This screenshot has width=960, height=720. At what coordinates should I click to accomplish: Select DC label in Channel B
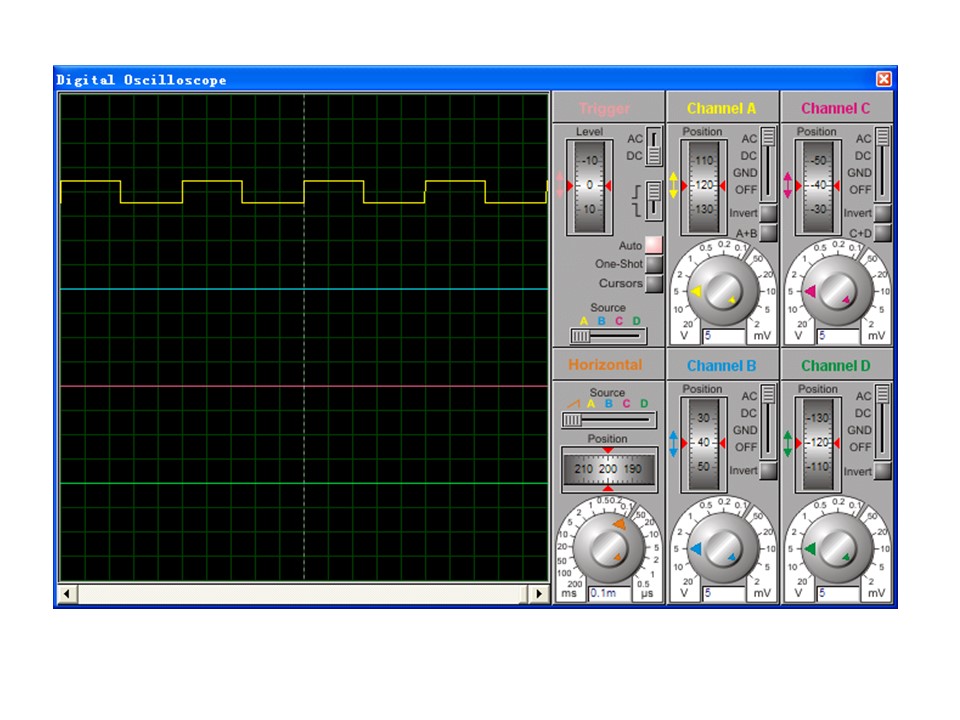749,413
